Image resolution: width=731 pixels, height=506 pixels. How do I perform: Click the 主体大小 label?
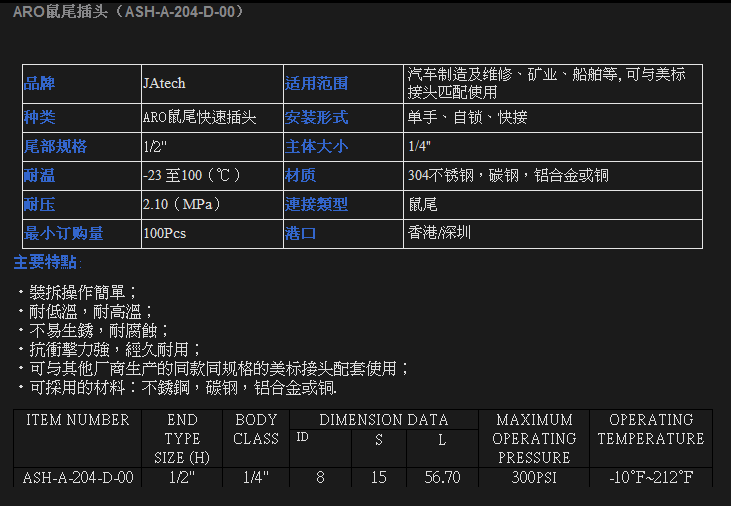pos(317,146)
